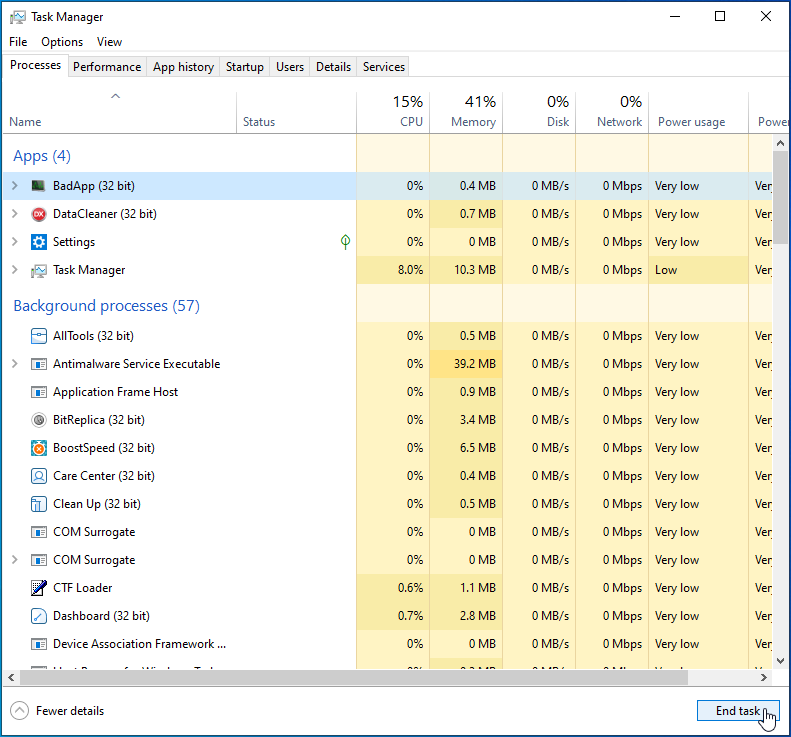Collapse view with Fewer details
Image resolution: width=791 pixels, height=737 pixels.
tap(58, 711)
